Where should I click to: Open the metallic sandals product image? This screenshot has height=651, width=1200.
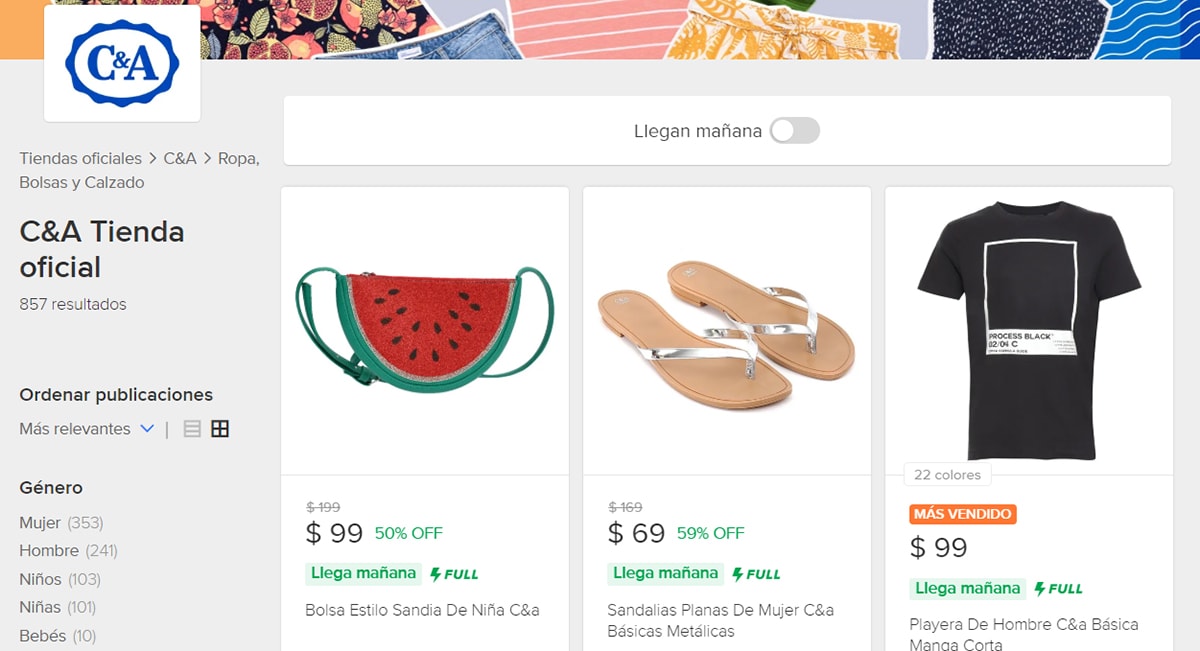click(x=726, y=330)
